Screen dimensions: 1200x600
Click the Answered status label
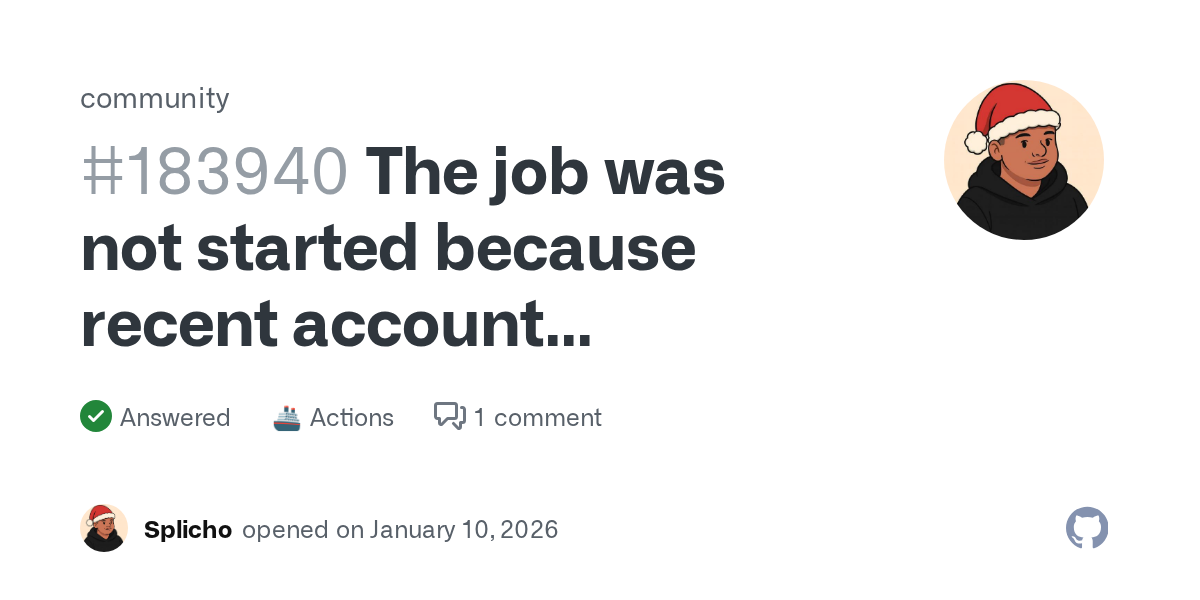tap(175, 417)
